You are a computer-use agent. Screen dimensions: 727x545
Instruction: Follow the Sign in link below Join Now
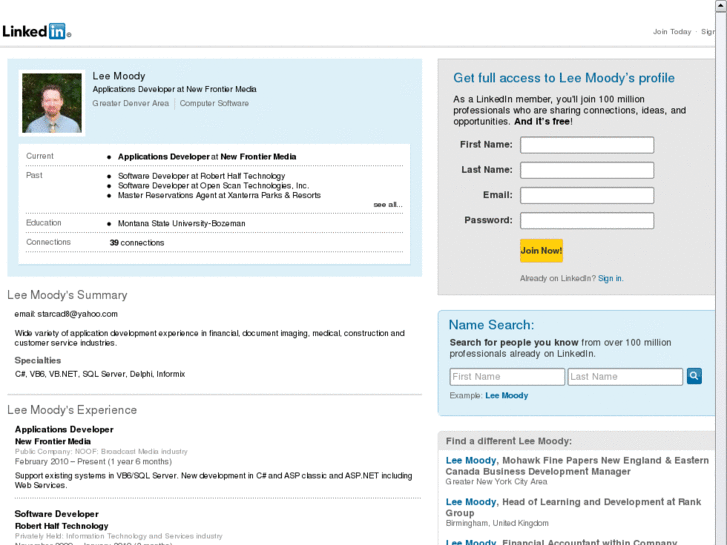tap(610, 278)
